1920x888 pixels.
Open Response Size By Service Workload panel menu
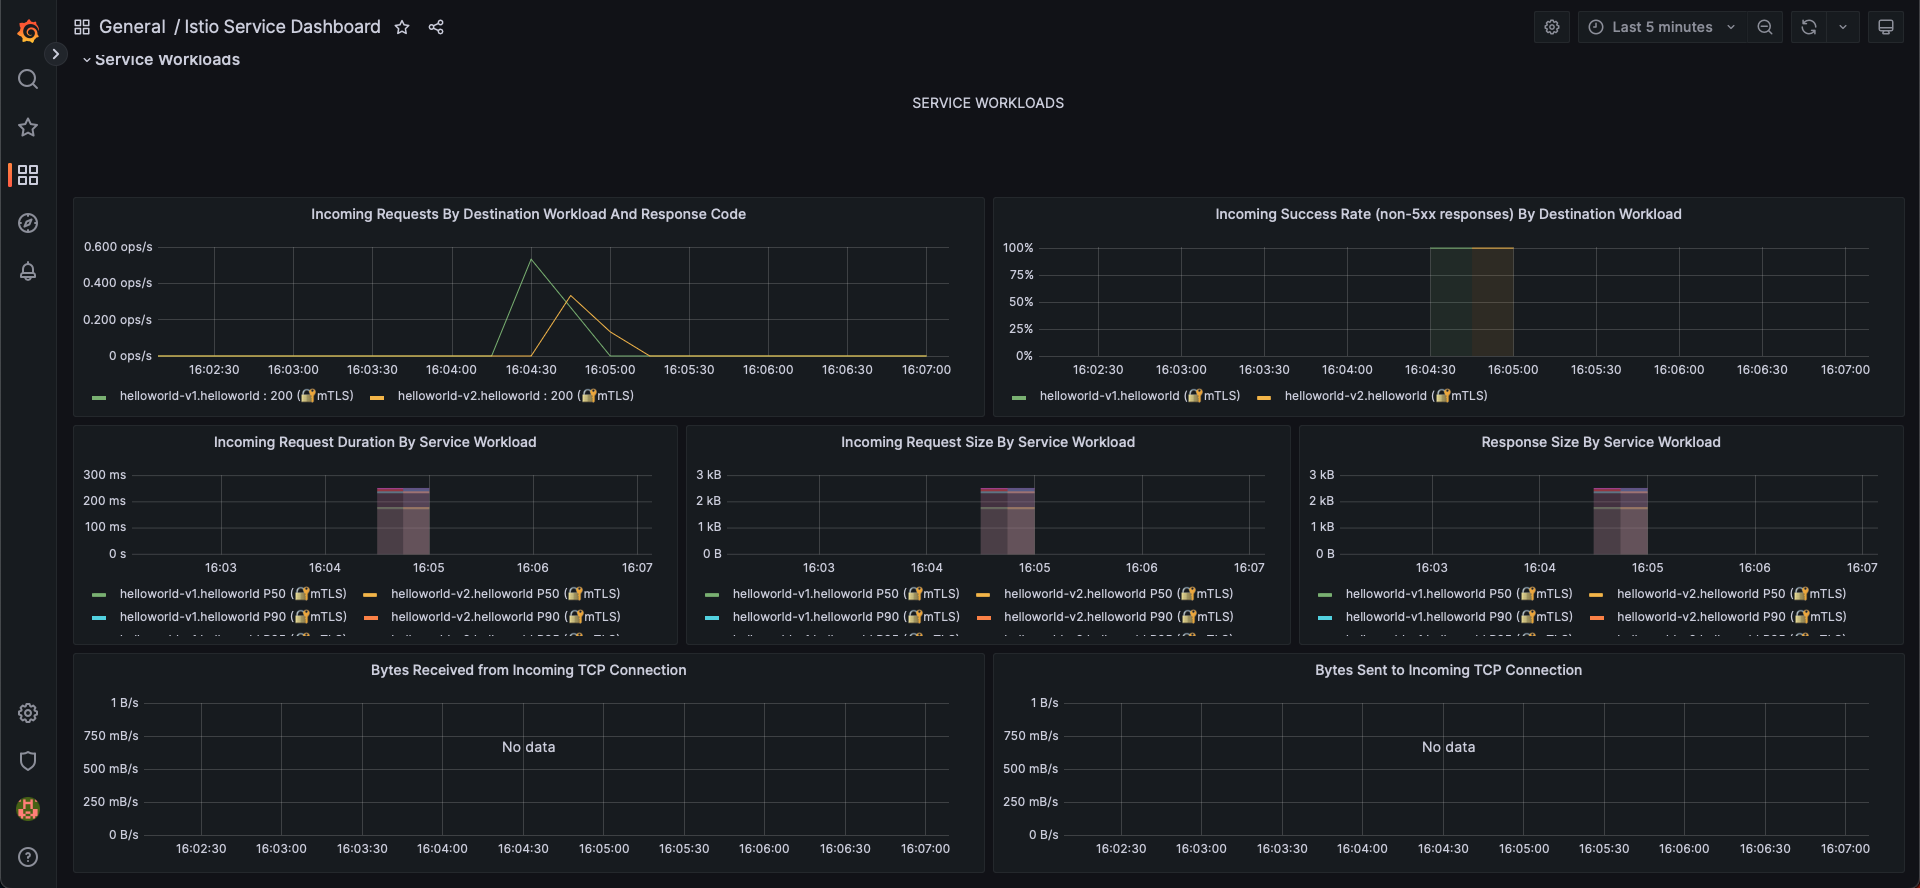point(1601,442)
